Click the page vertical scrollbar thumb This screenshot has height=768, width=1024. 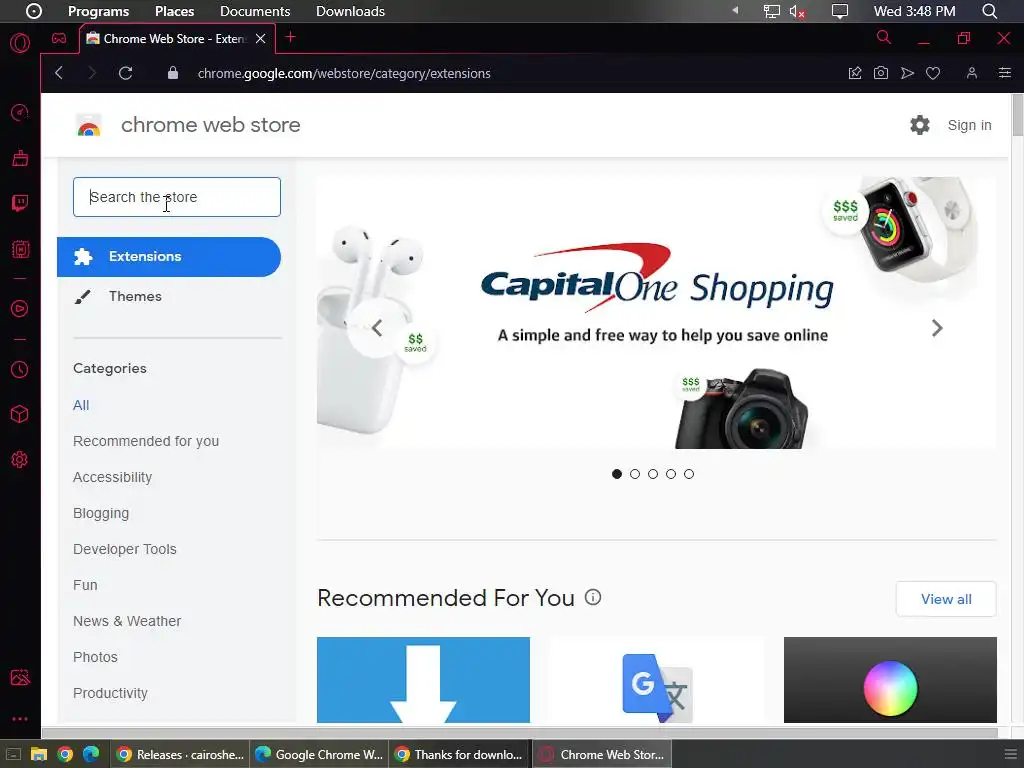1017,115
